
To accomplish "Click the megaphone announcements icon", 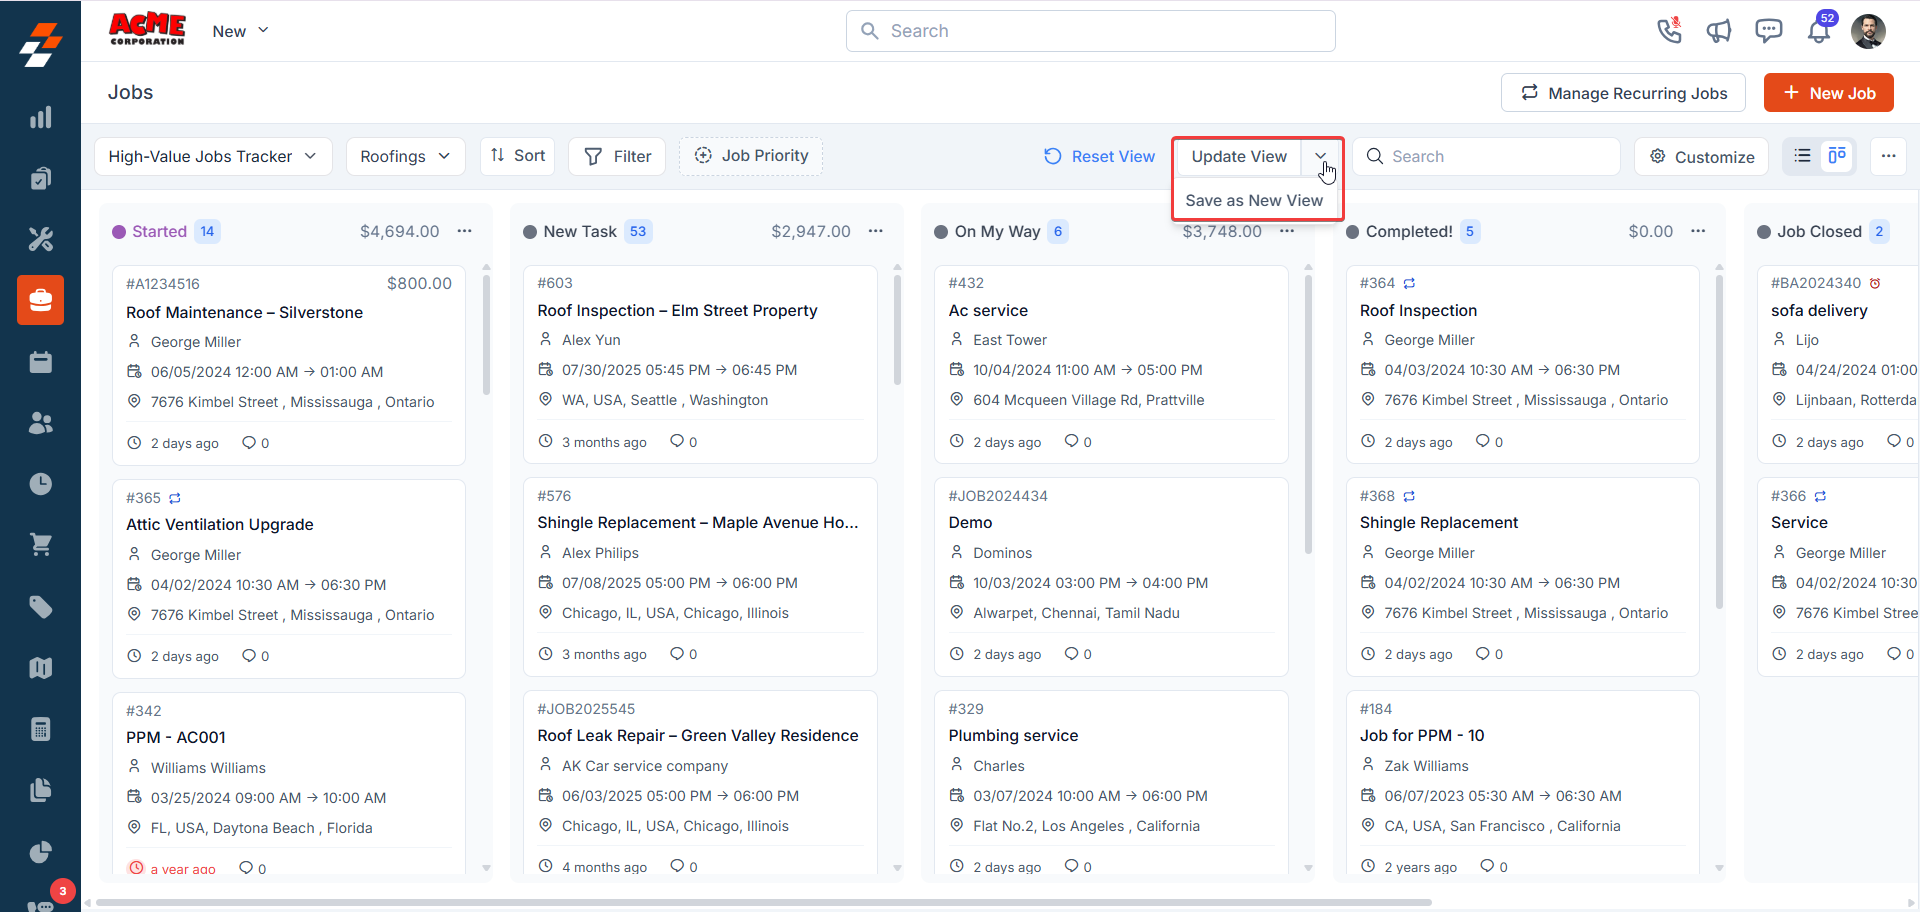I will point(1719,31).
